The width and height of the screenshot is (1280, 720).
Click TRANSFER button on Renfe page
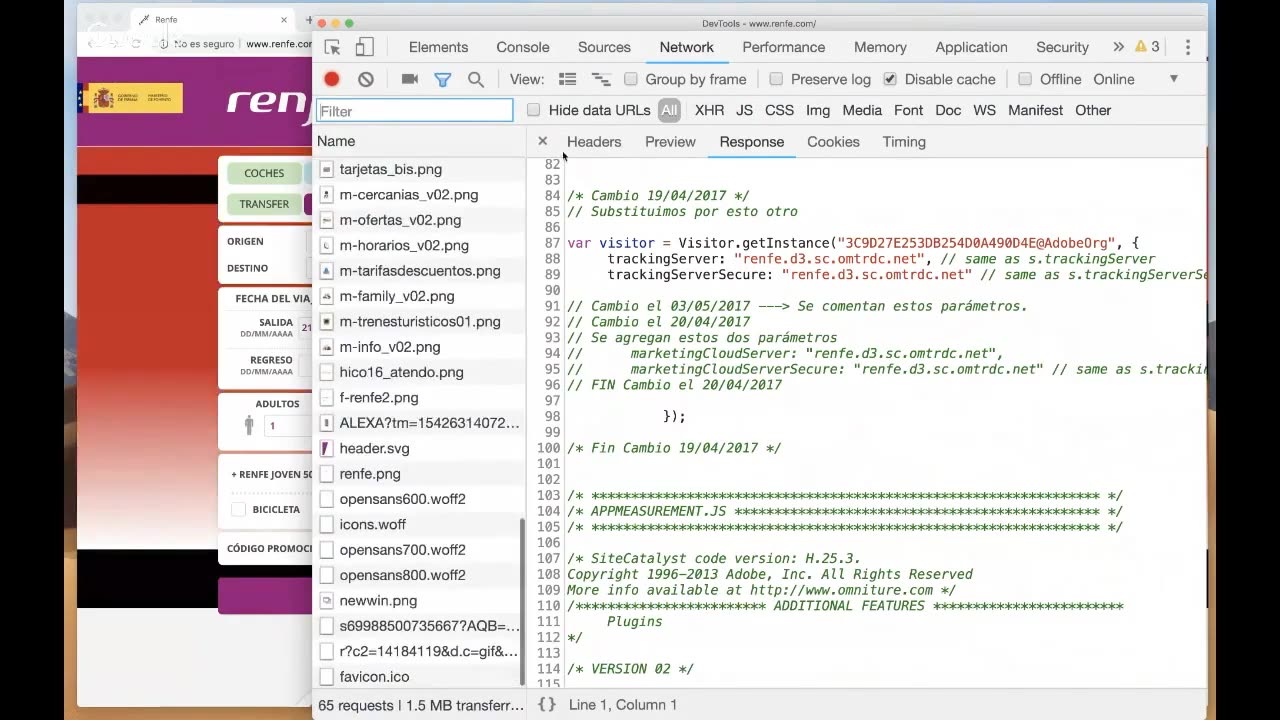point(264,204)
